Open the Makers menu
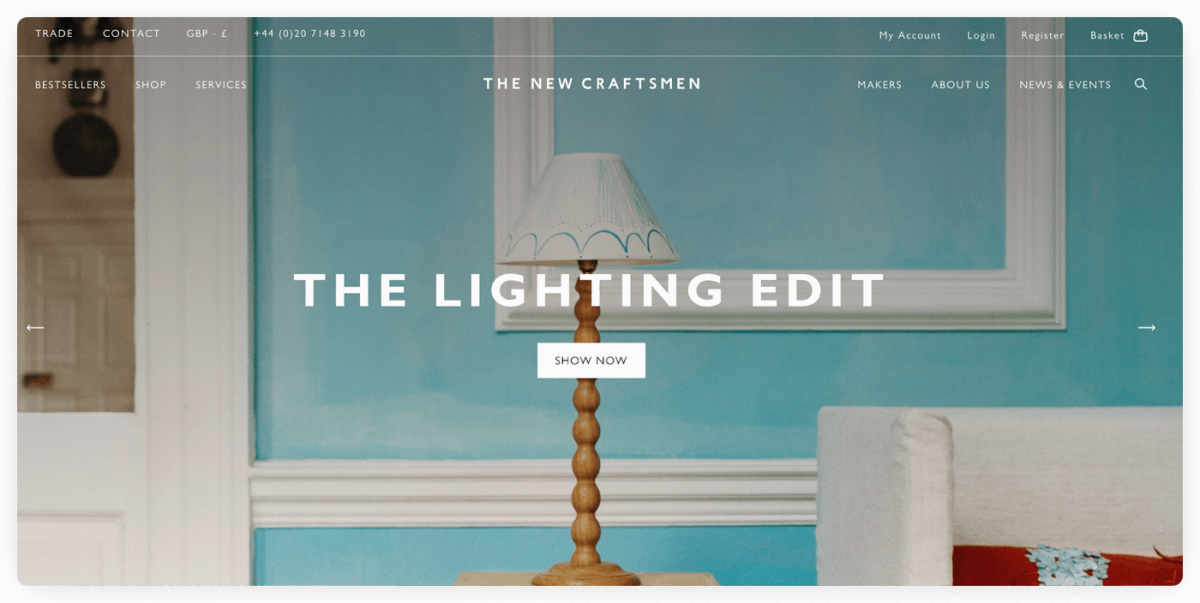This screenshot has height=603, width=1200. (x=880, y=85)
